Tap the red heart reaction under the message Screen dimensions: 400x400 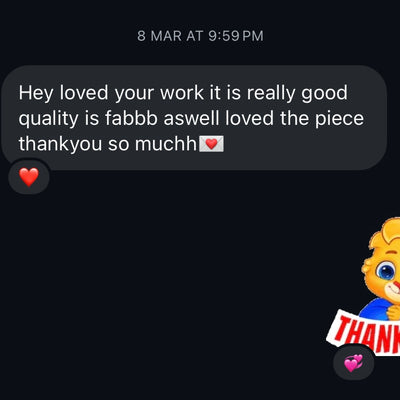(29, 177)
